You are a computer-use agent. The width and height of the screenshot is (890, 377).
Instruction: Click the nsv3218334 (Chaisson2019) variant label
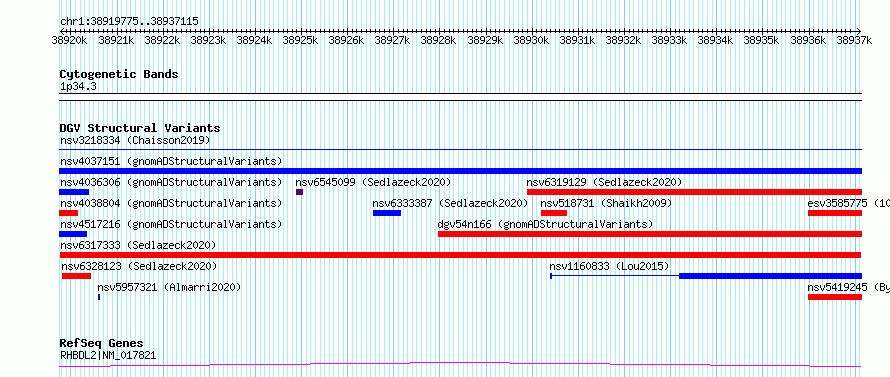pos(135,140)
